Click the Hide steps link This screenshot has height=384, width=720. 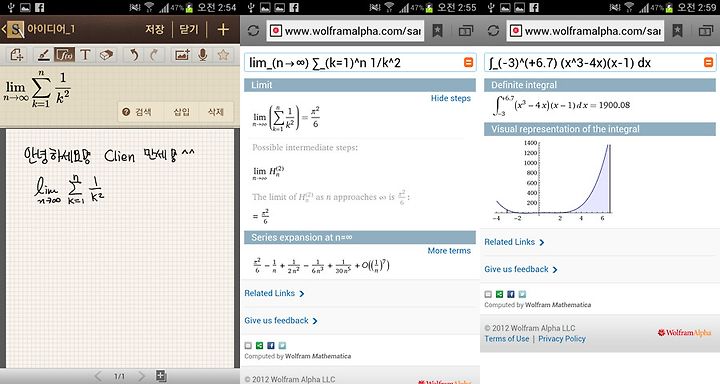[450, 98]
